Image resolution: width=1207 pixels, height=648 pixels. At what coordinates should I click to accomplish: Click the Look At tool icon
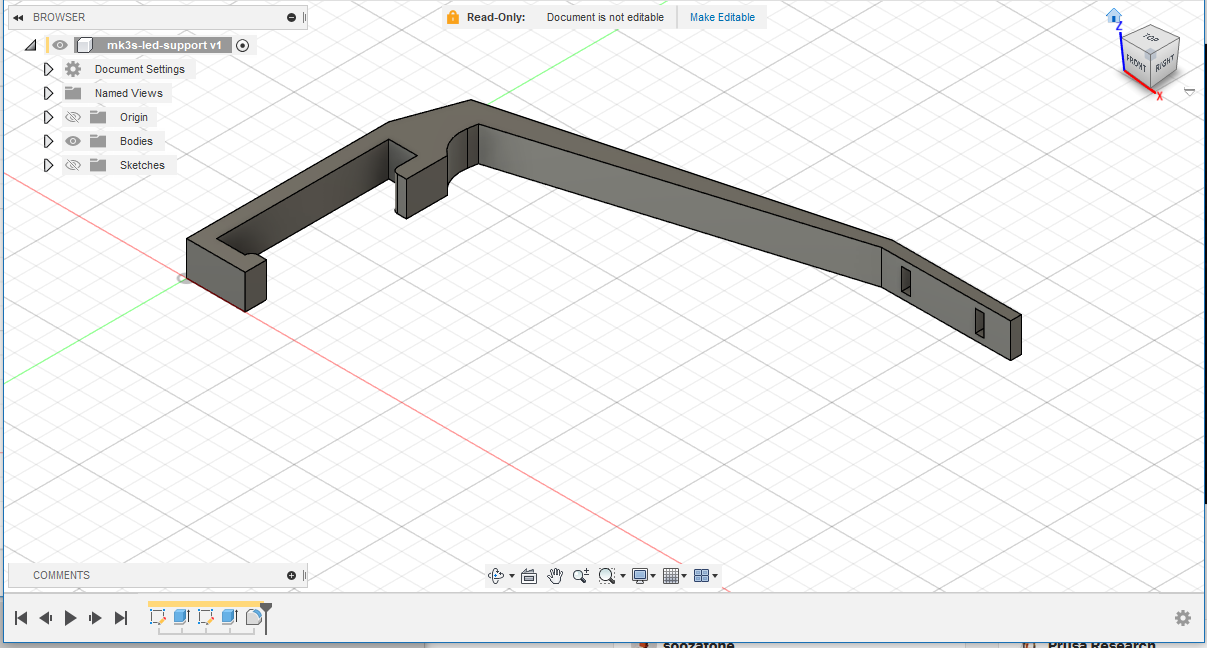click(529, 575)
